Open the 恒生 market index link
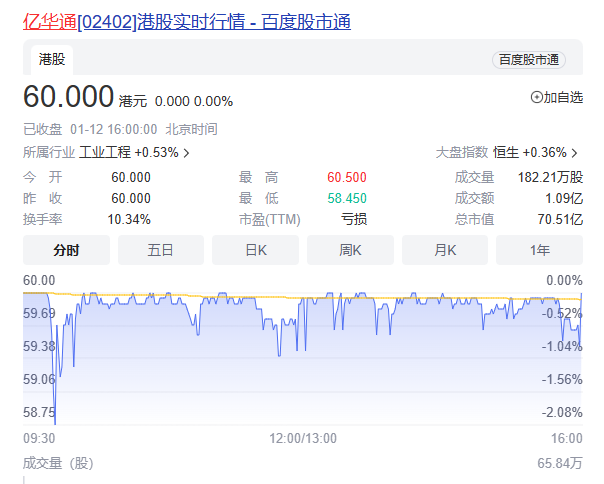Viewport: 604px width, 484px height. pos(506,153)
